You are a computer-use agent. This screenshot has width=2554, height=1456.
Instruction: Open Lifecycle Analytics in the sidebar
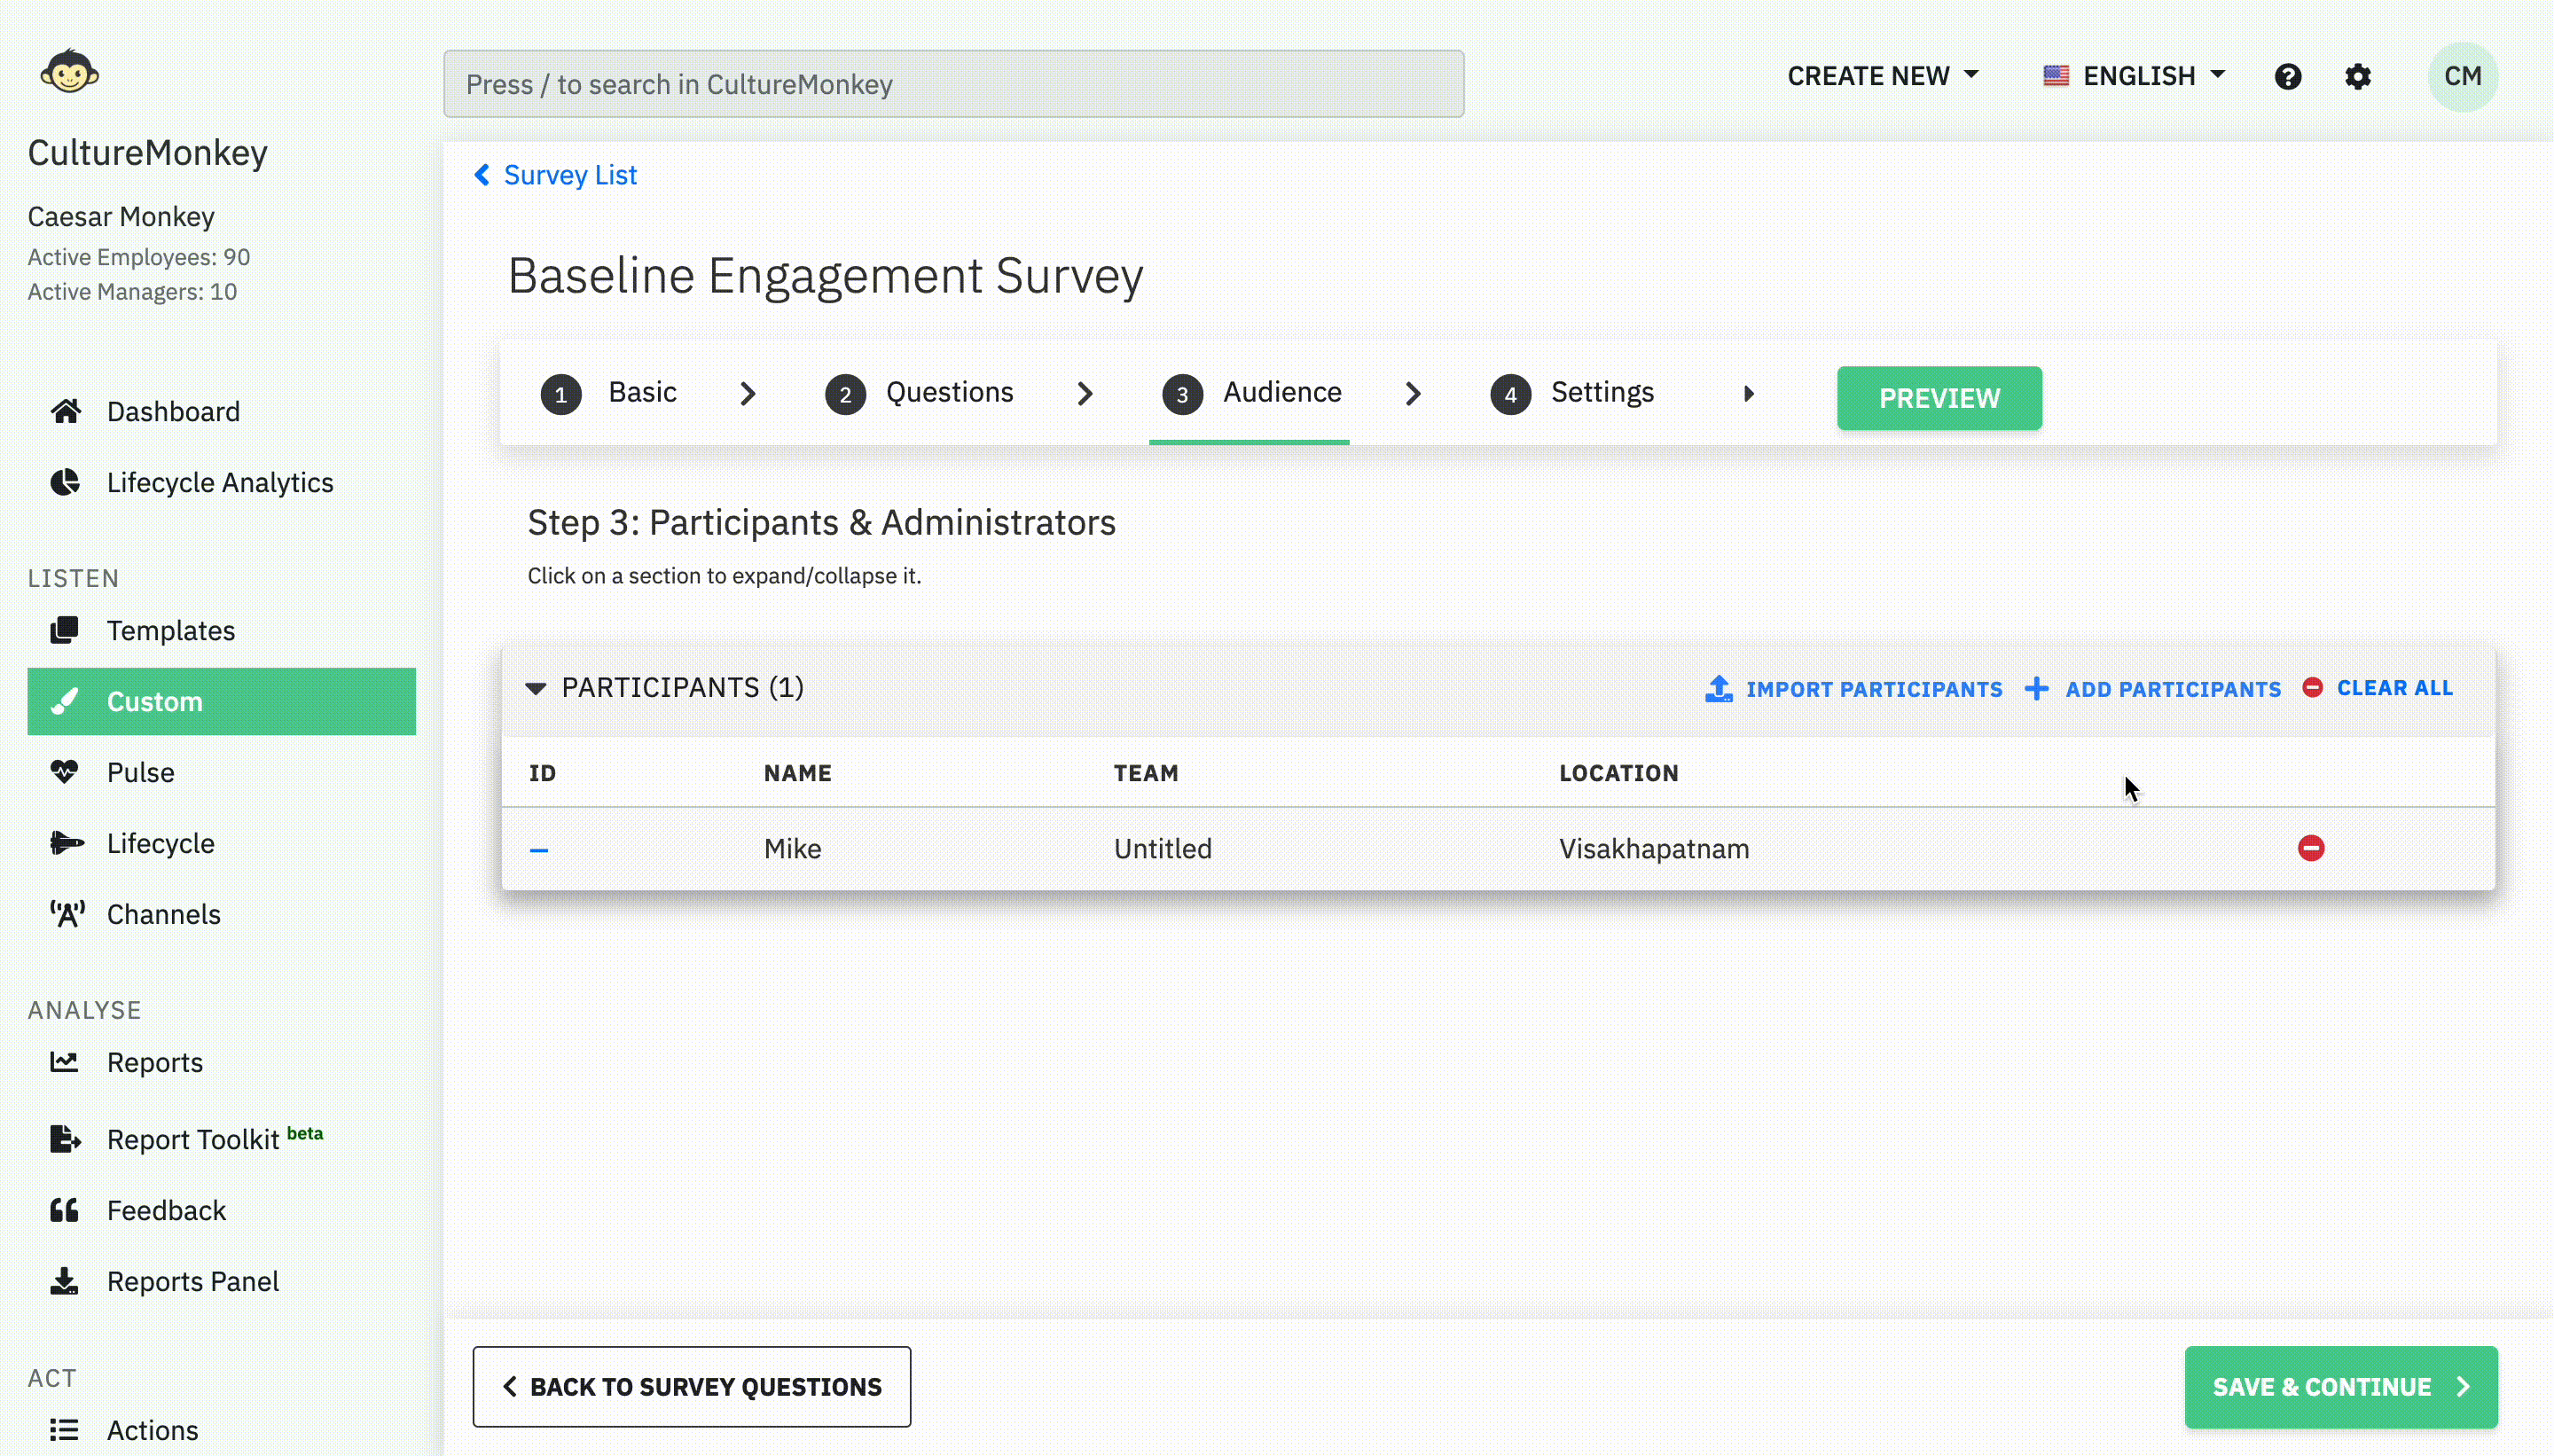pyautogui.click(x=221, y=482)
